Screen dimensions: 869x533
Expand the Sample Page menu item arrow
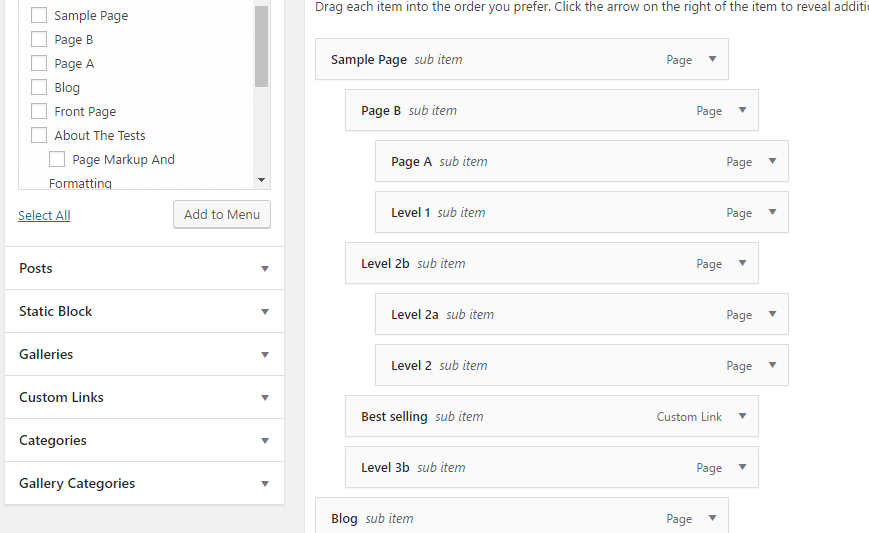click(x=713, y=59)
